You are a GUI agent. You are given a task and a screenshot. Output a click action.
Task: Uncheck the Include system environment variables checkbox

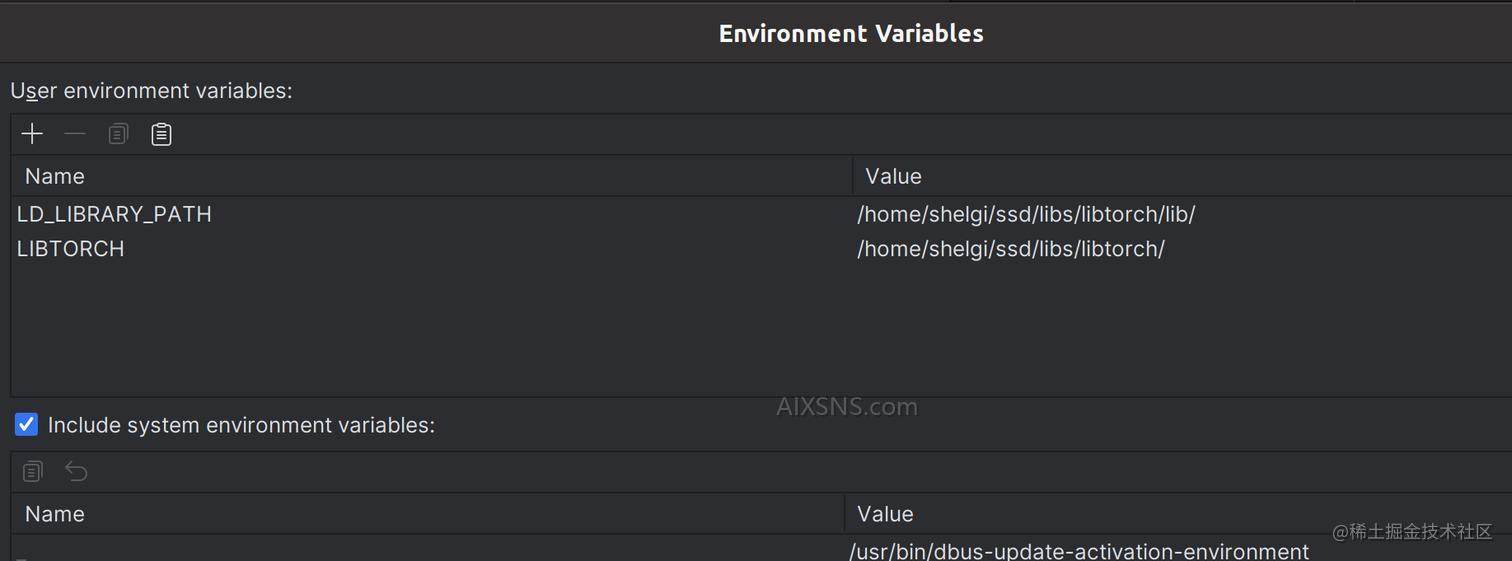pyautogui.click(x=26, y=425)
